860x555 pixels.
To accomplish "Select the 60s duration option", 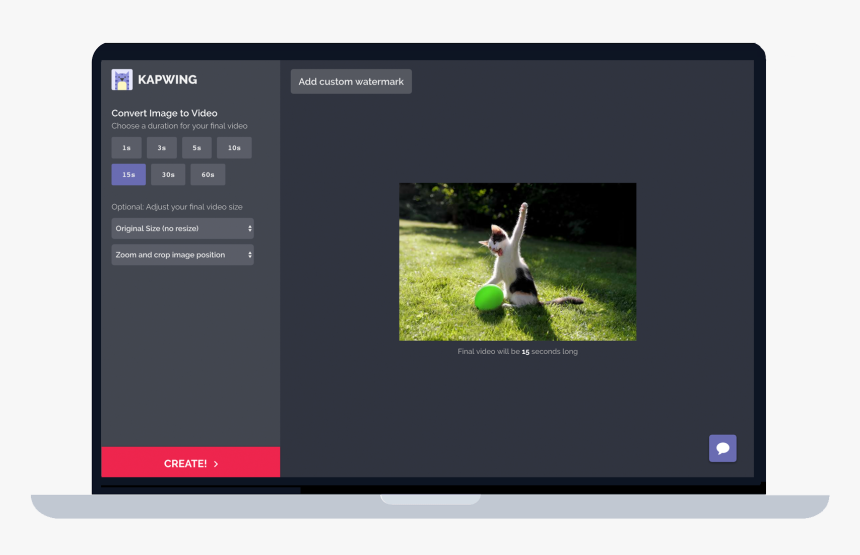I will tap(208, 174).
